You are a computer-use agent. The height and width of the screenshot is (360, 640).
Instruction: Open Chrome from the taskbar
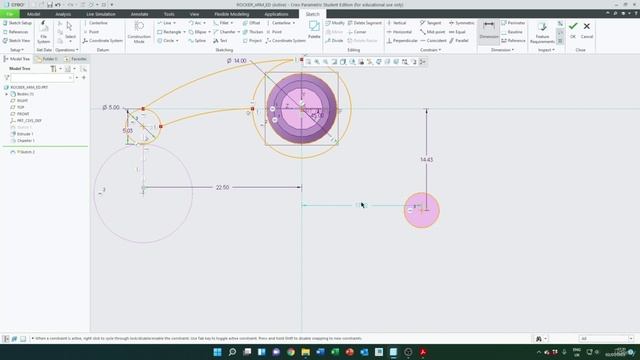click(x=291, y=352)
